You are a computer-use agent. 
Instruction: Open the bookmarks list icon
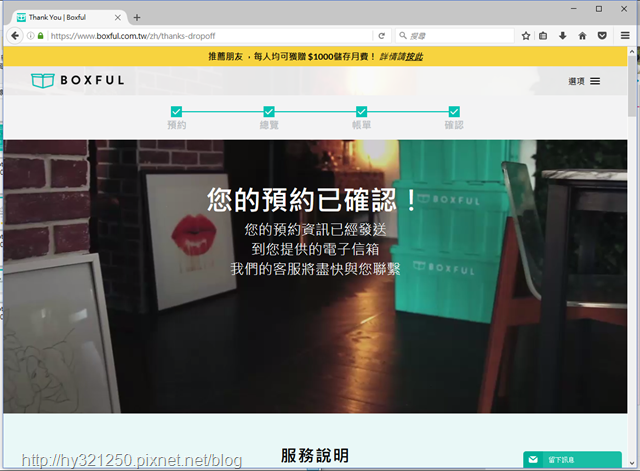click(543, 36)
